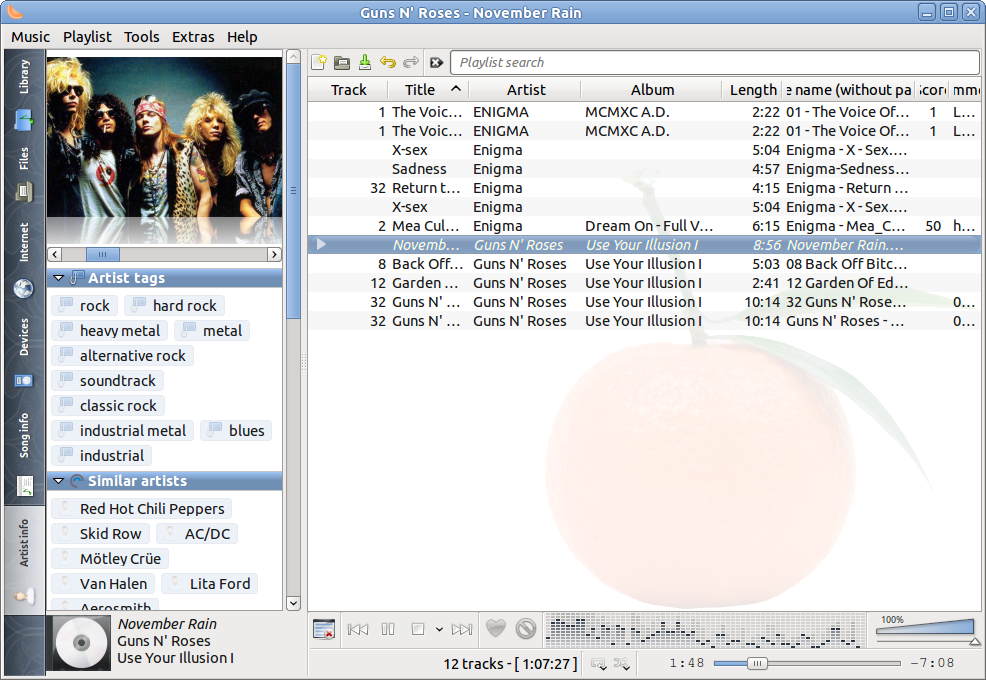Viewport: 986px width, 680px height.
Task: Click the playing indicator on November Rain row
Action: 321,244
